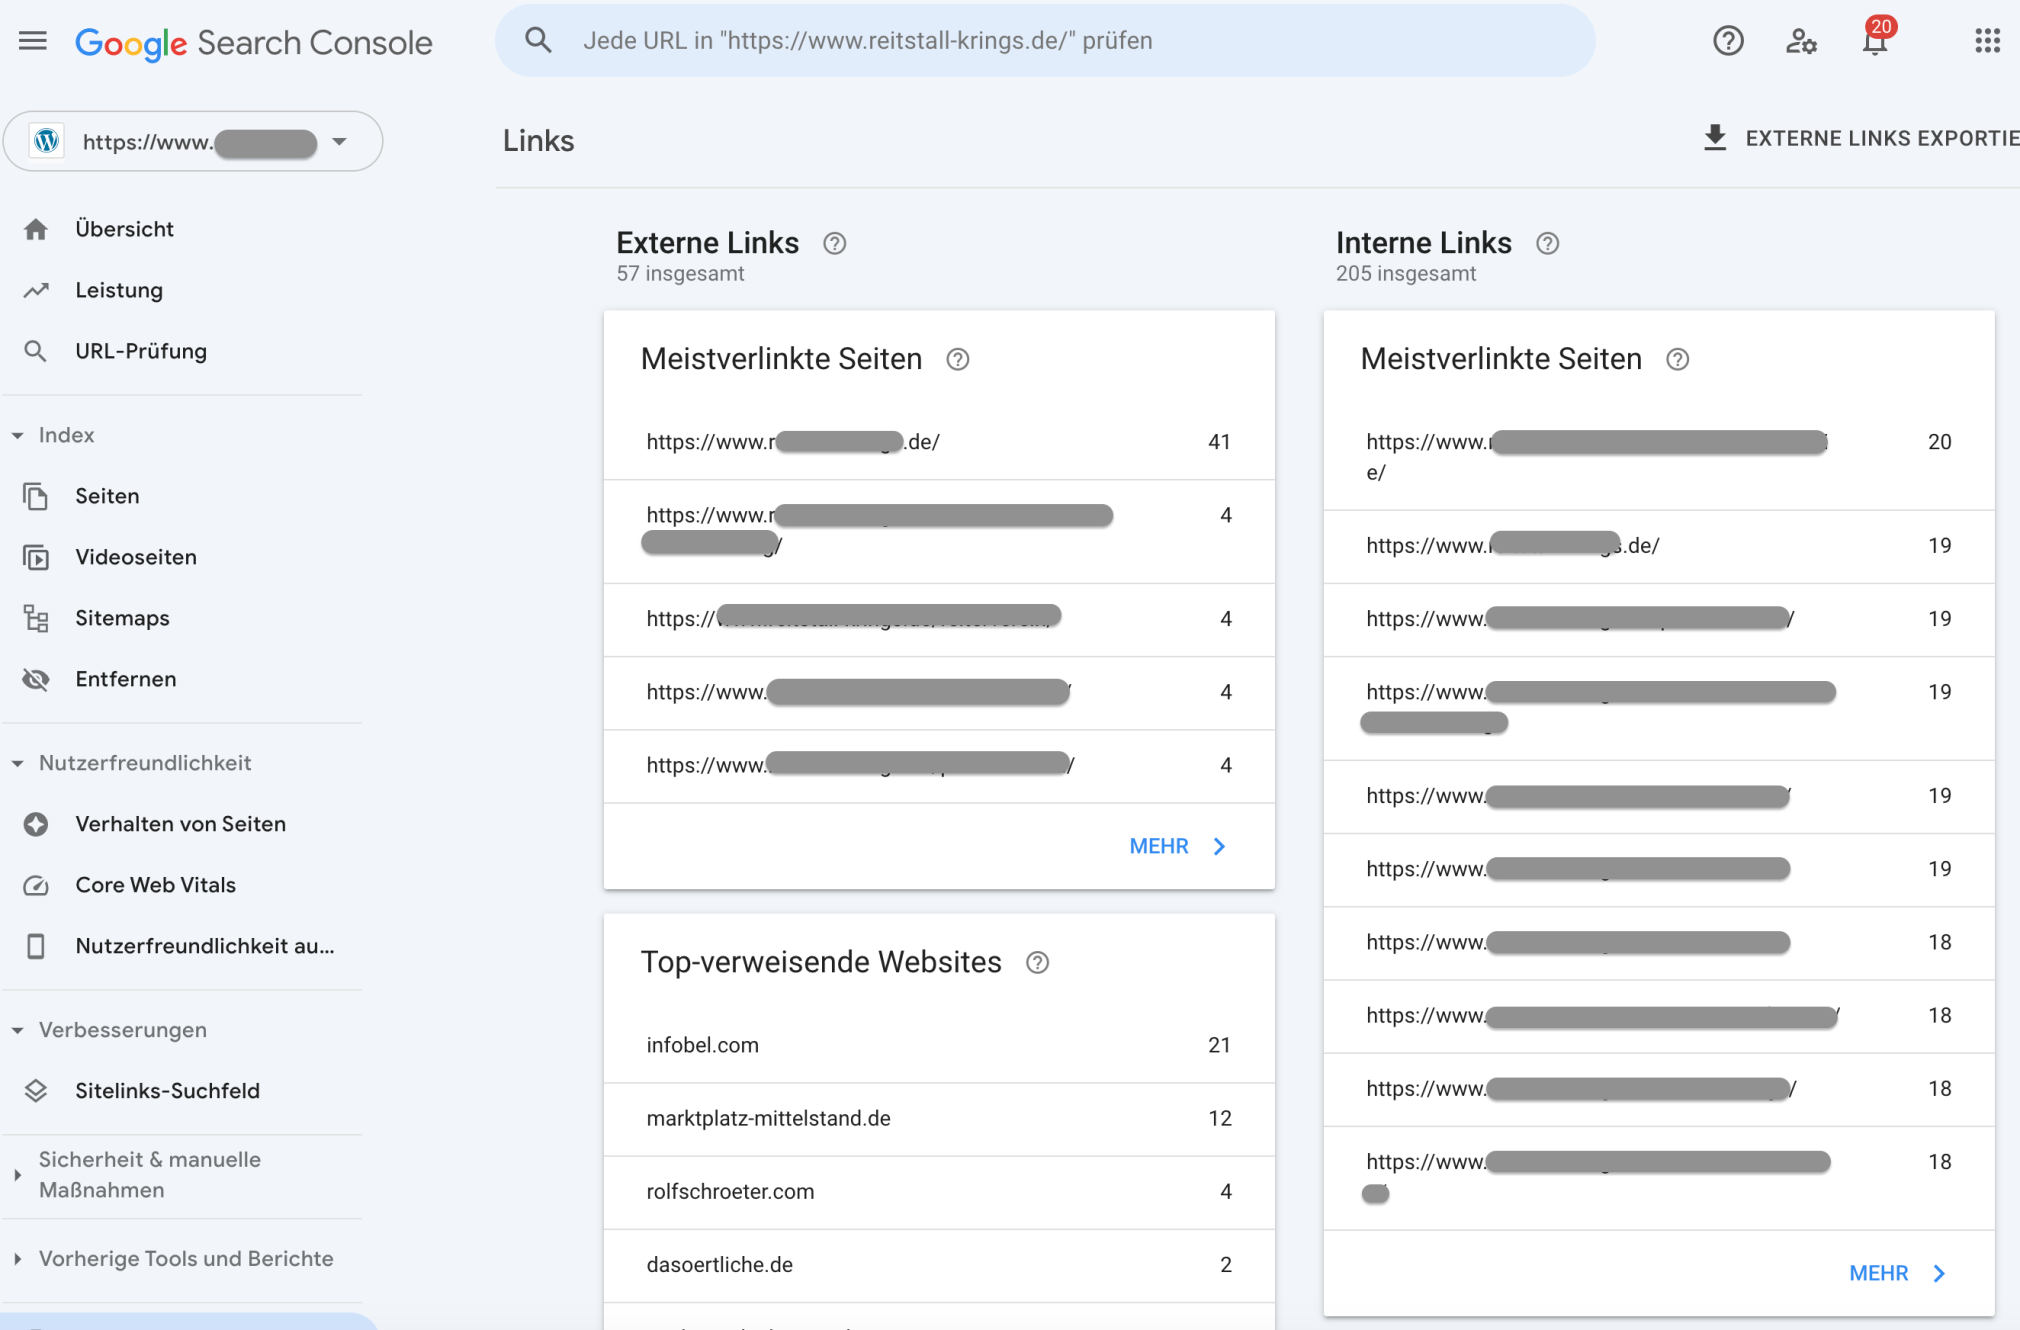Viewport: 2020px width, 1330px height.
Task: Click the URL inspection search field
Action: 1044,41
